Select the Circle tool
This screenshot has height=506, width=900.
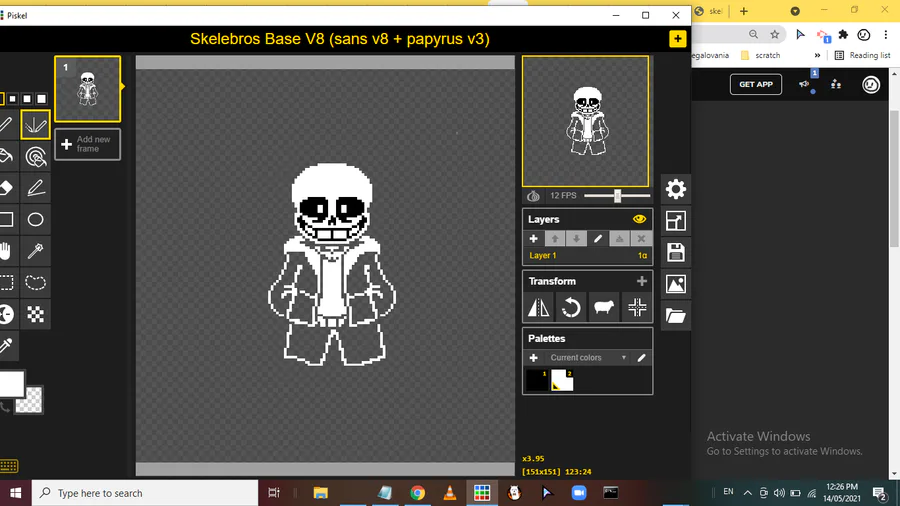click(35, 219)
